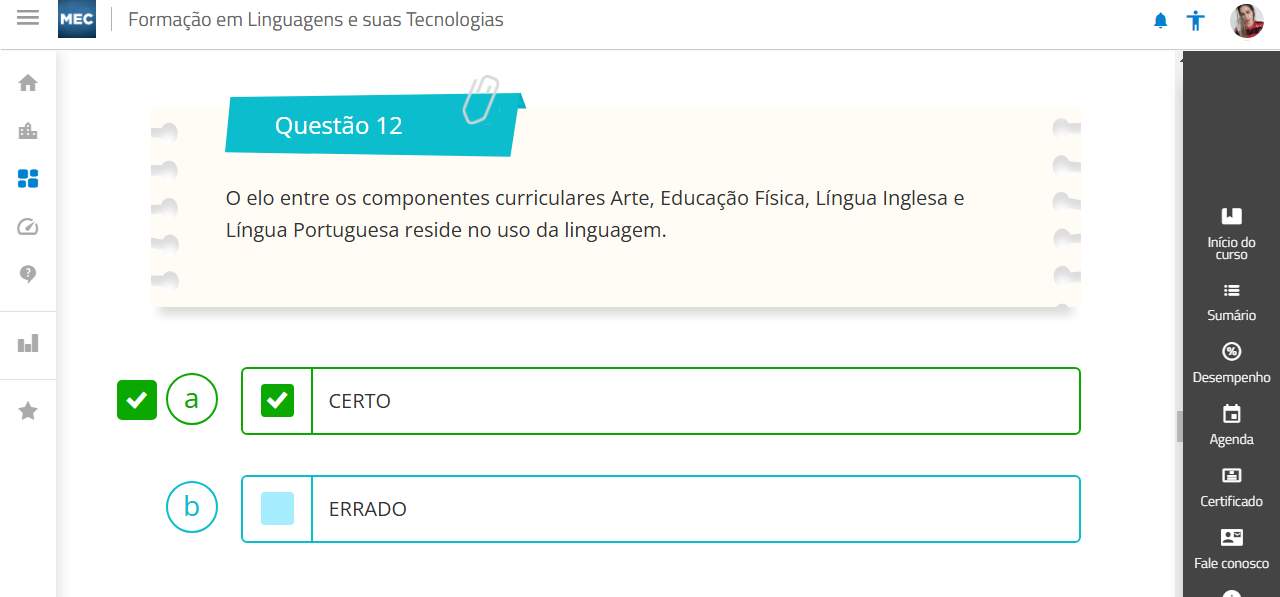Open the favorites star icon

[x=28, y=411]
